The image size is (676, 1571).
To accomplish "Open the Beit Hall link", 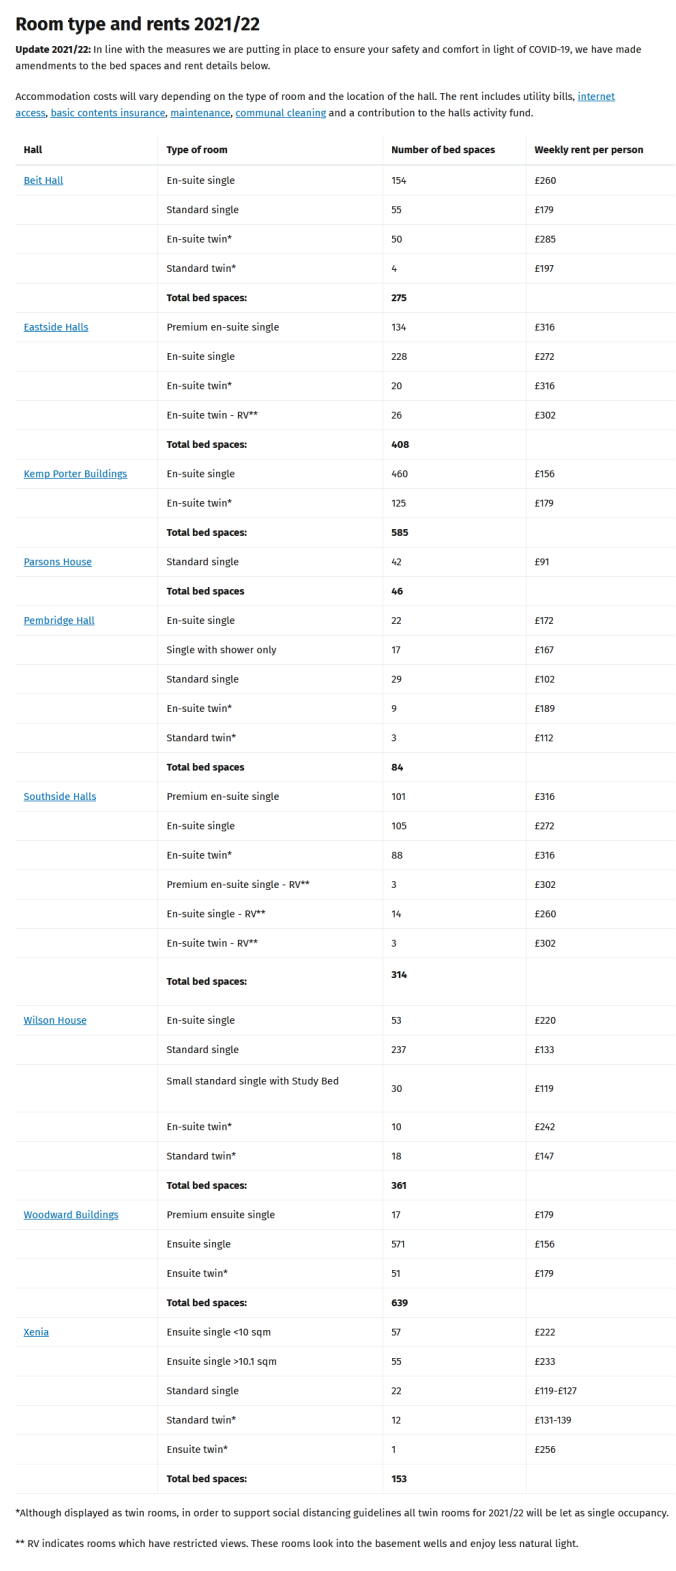I will (x=43, y=181).
